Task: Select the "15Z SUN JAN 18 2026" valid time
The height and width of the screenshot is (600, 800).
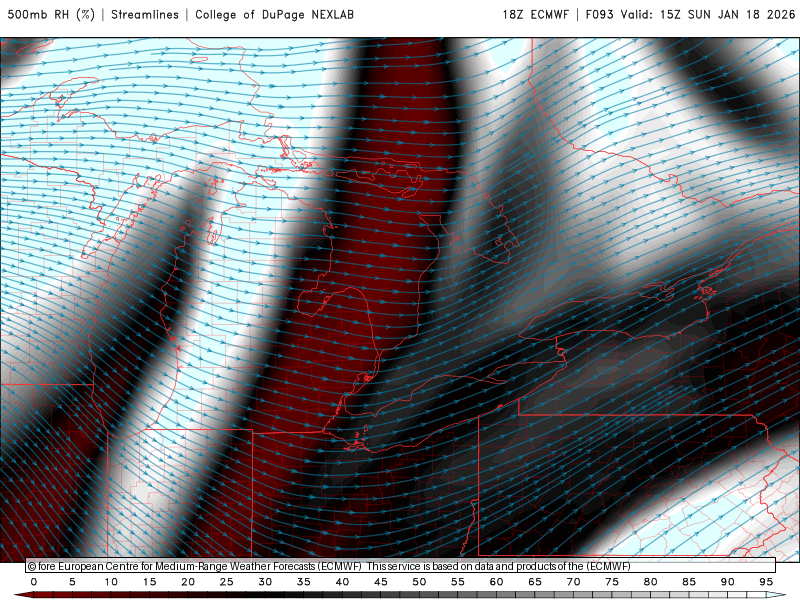Action: [728, 14]
